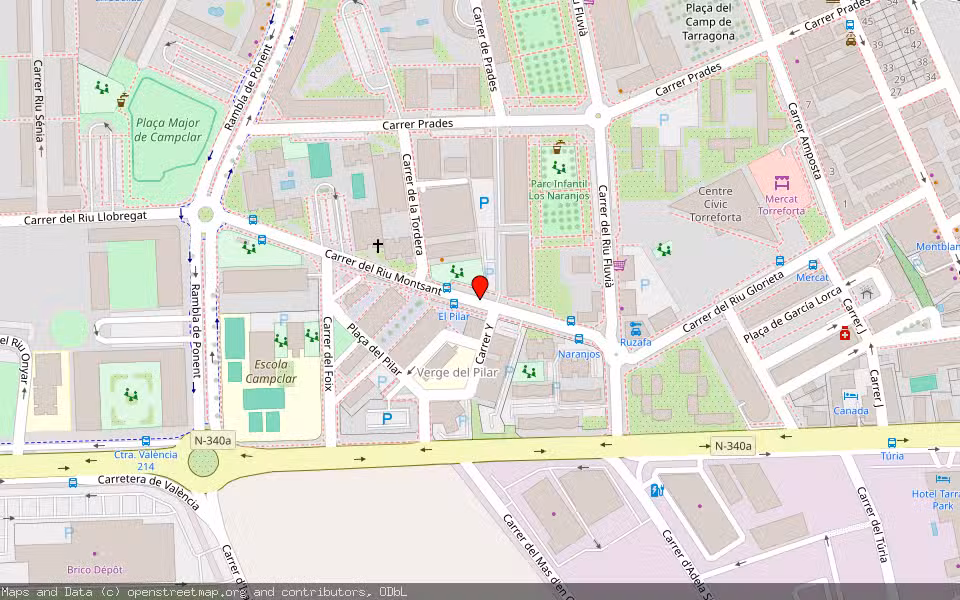Image resolution: width=960 pixels, height=600 pixels.
Task: Click the Parc Infantil Los Naranjos label
Action: pos(559,189)
